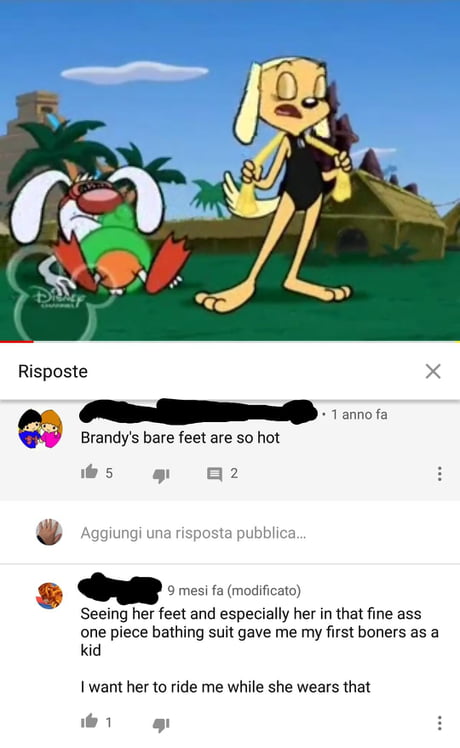This screenshot has height=748, width=460.
Task: Open the reply's blacked-out username
Action: [x=119, y=589]
